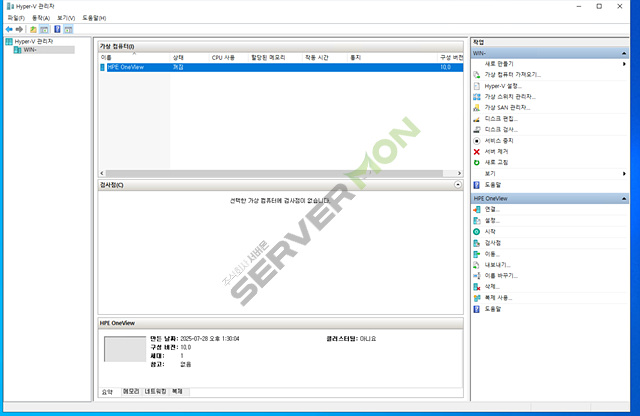
Task: Sort by the 이름 column header
Action: coord(134,58)
